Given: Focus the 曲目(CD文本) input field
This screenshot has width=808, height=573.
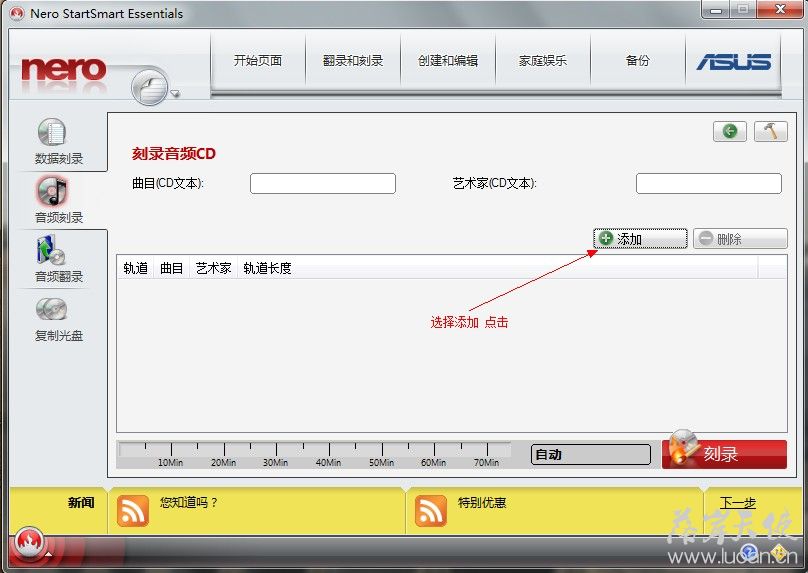Looking at the screenshot, I should click(323, 183).
